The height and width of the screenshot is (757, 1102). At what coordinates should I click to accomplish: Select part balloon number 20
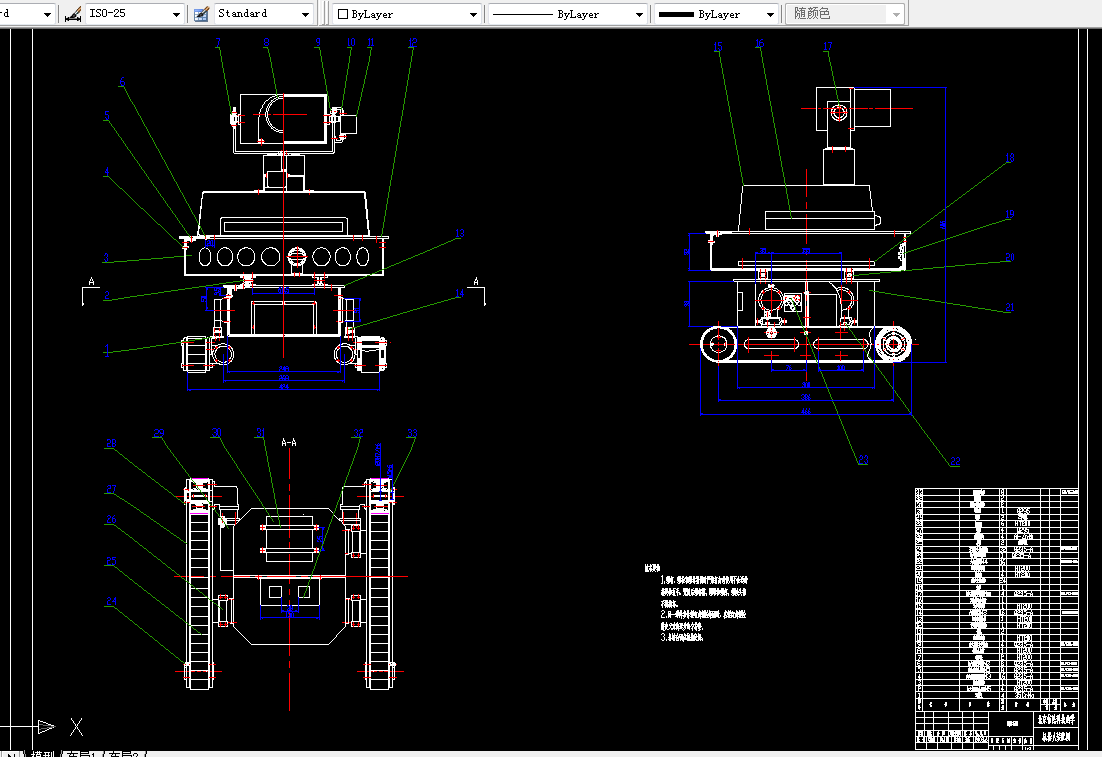[x=1010, y=257]
